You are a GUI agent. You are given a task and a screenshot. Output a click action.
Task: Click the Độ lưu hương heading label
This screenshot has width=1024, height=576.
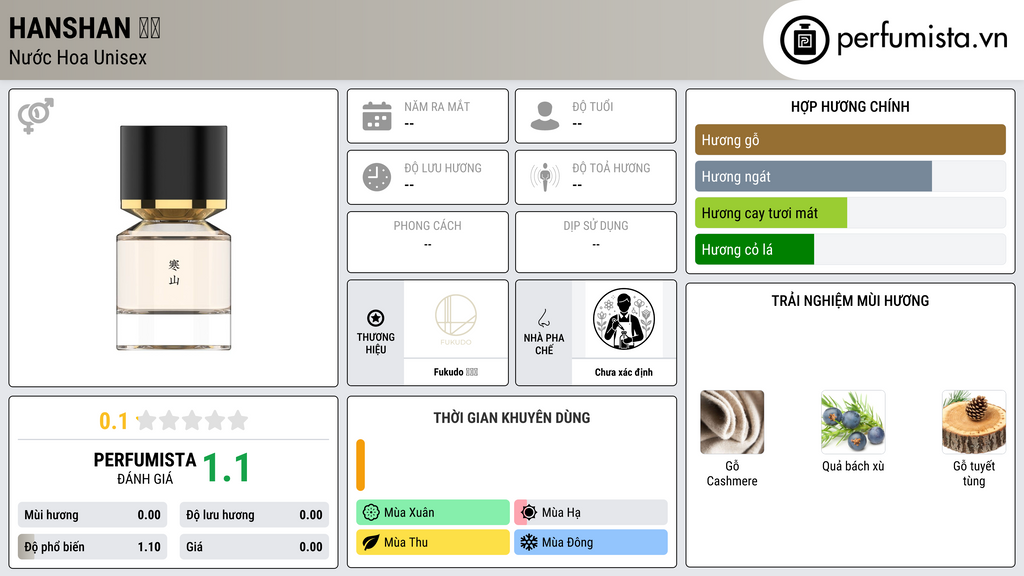click(x=443, y=168)
